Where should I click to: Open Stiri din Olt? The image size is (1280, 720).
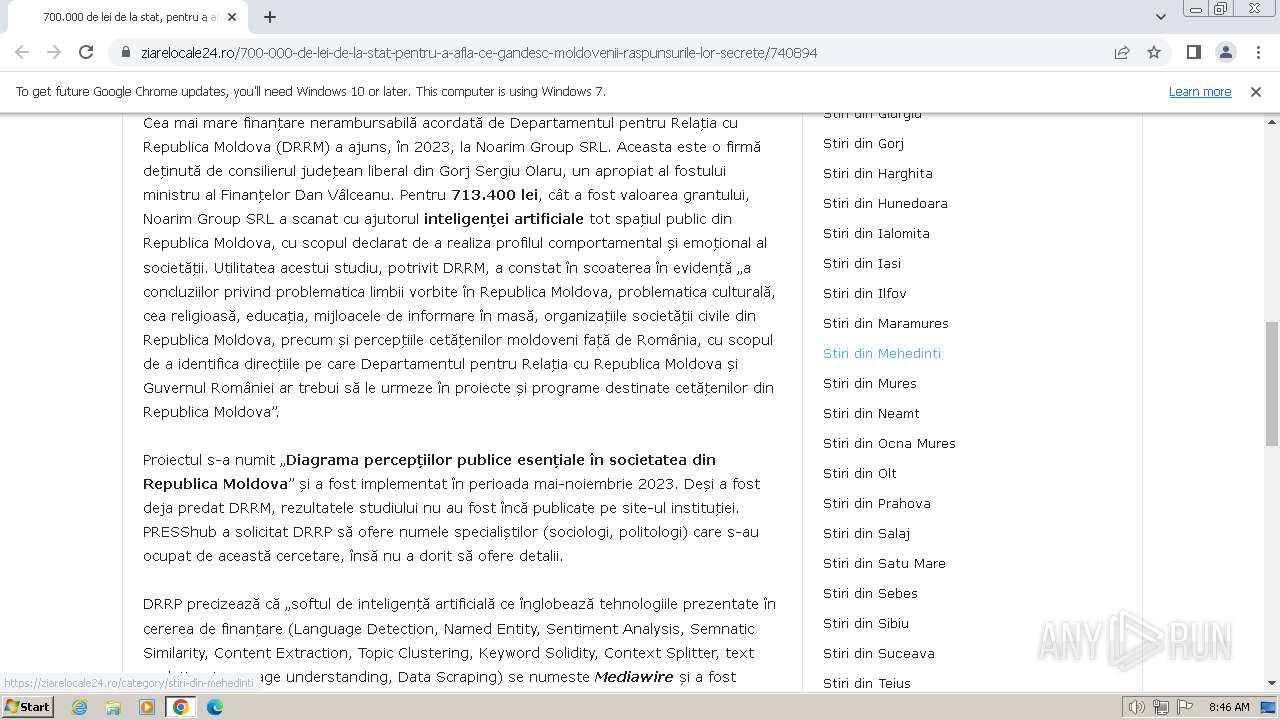[860, 473]
